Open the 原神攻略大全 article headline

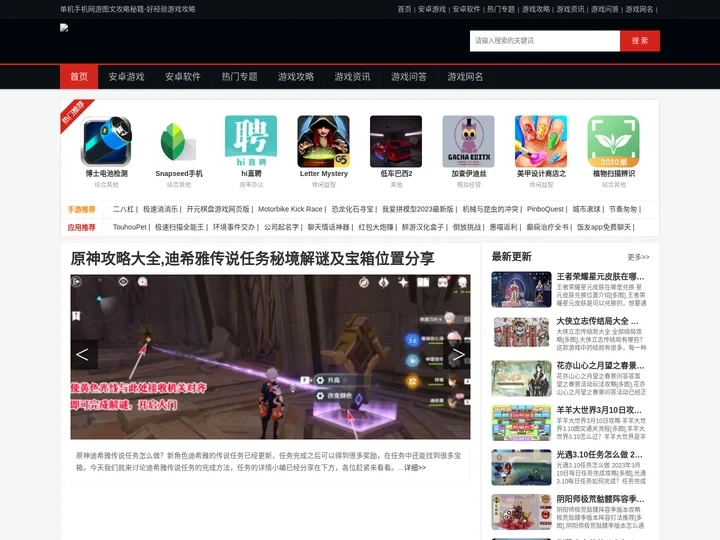(252, 259)
